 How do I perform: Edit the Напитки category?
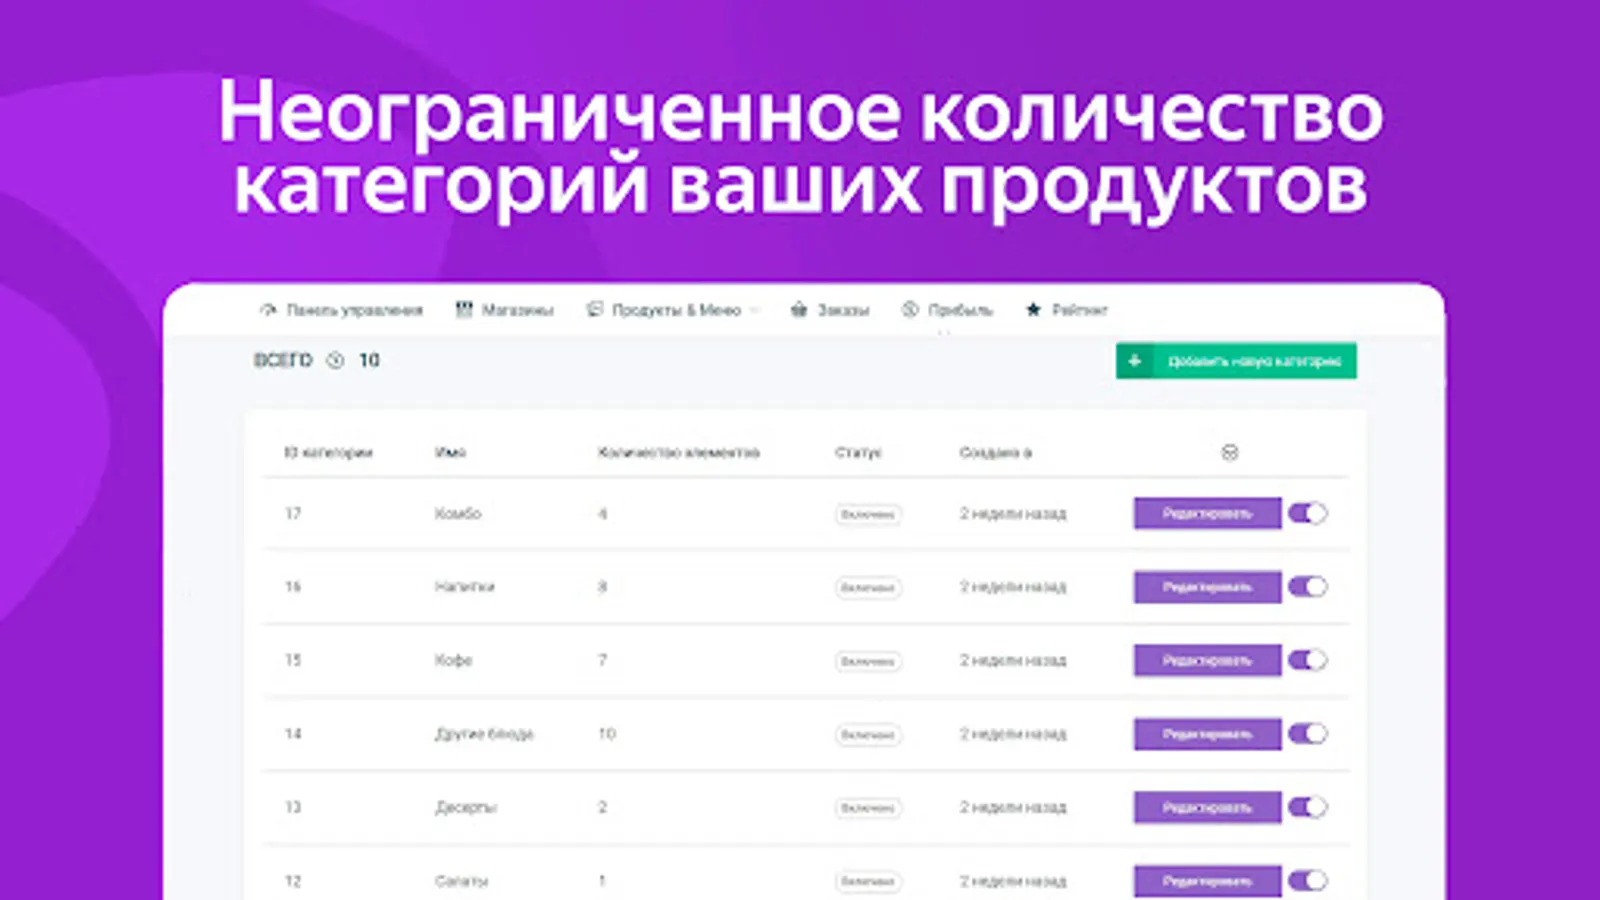pos(1207,587)
